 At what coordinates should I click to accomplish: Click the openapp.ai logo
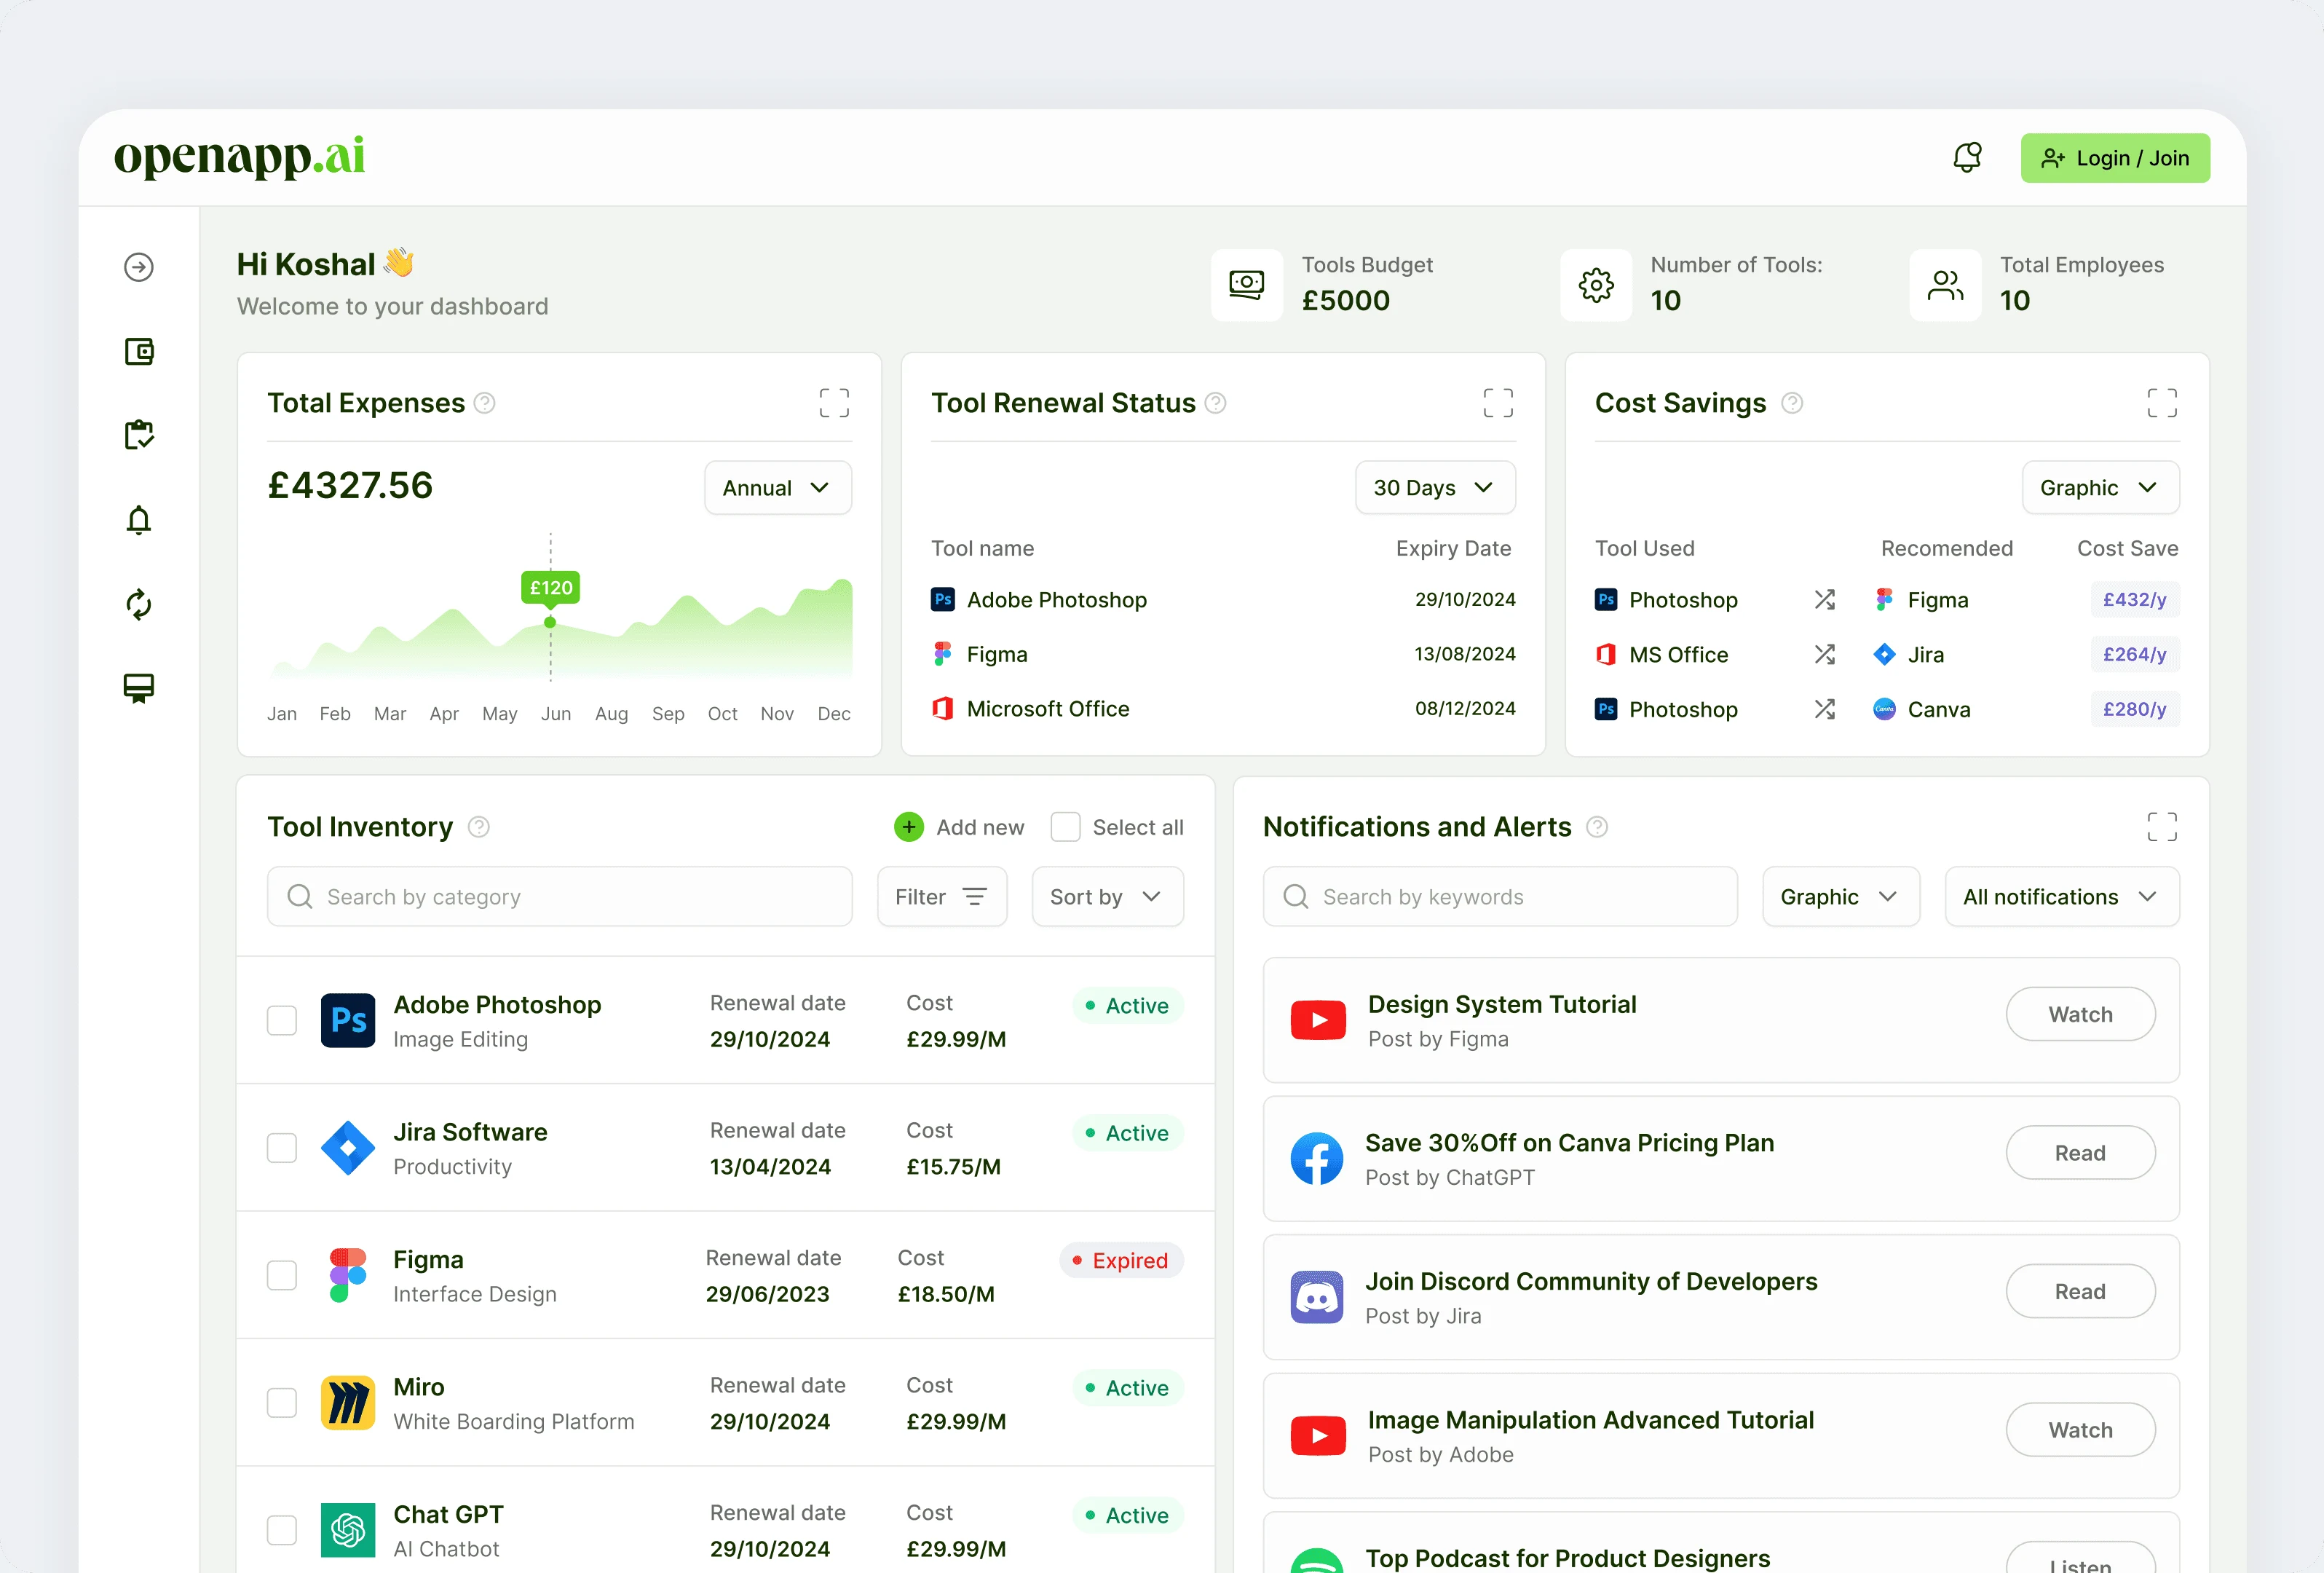tap(239, 157)
